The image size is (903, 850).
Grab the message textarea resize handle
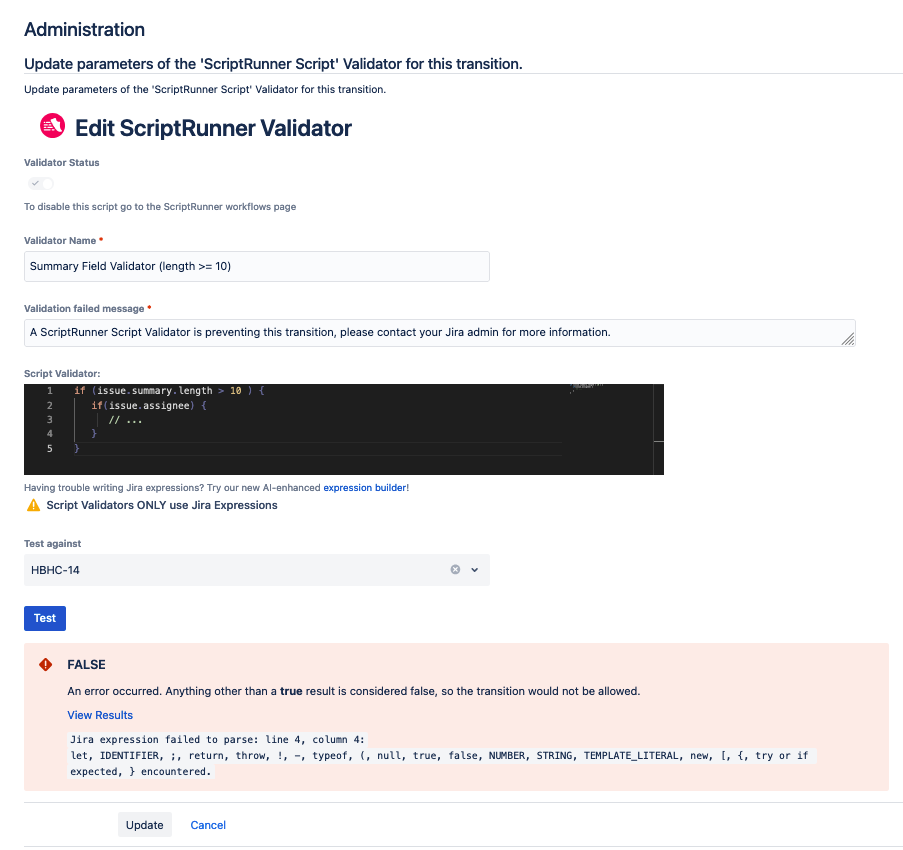coord(848,339)
